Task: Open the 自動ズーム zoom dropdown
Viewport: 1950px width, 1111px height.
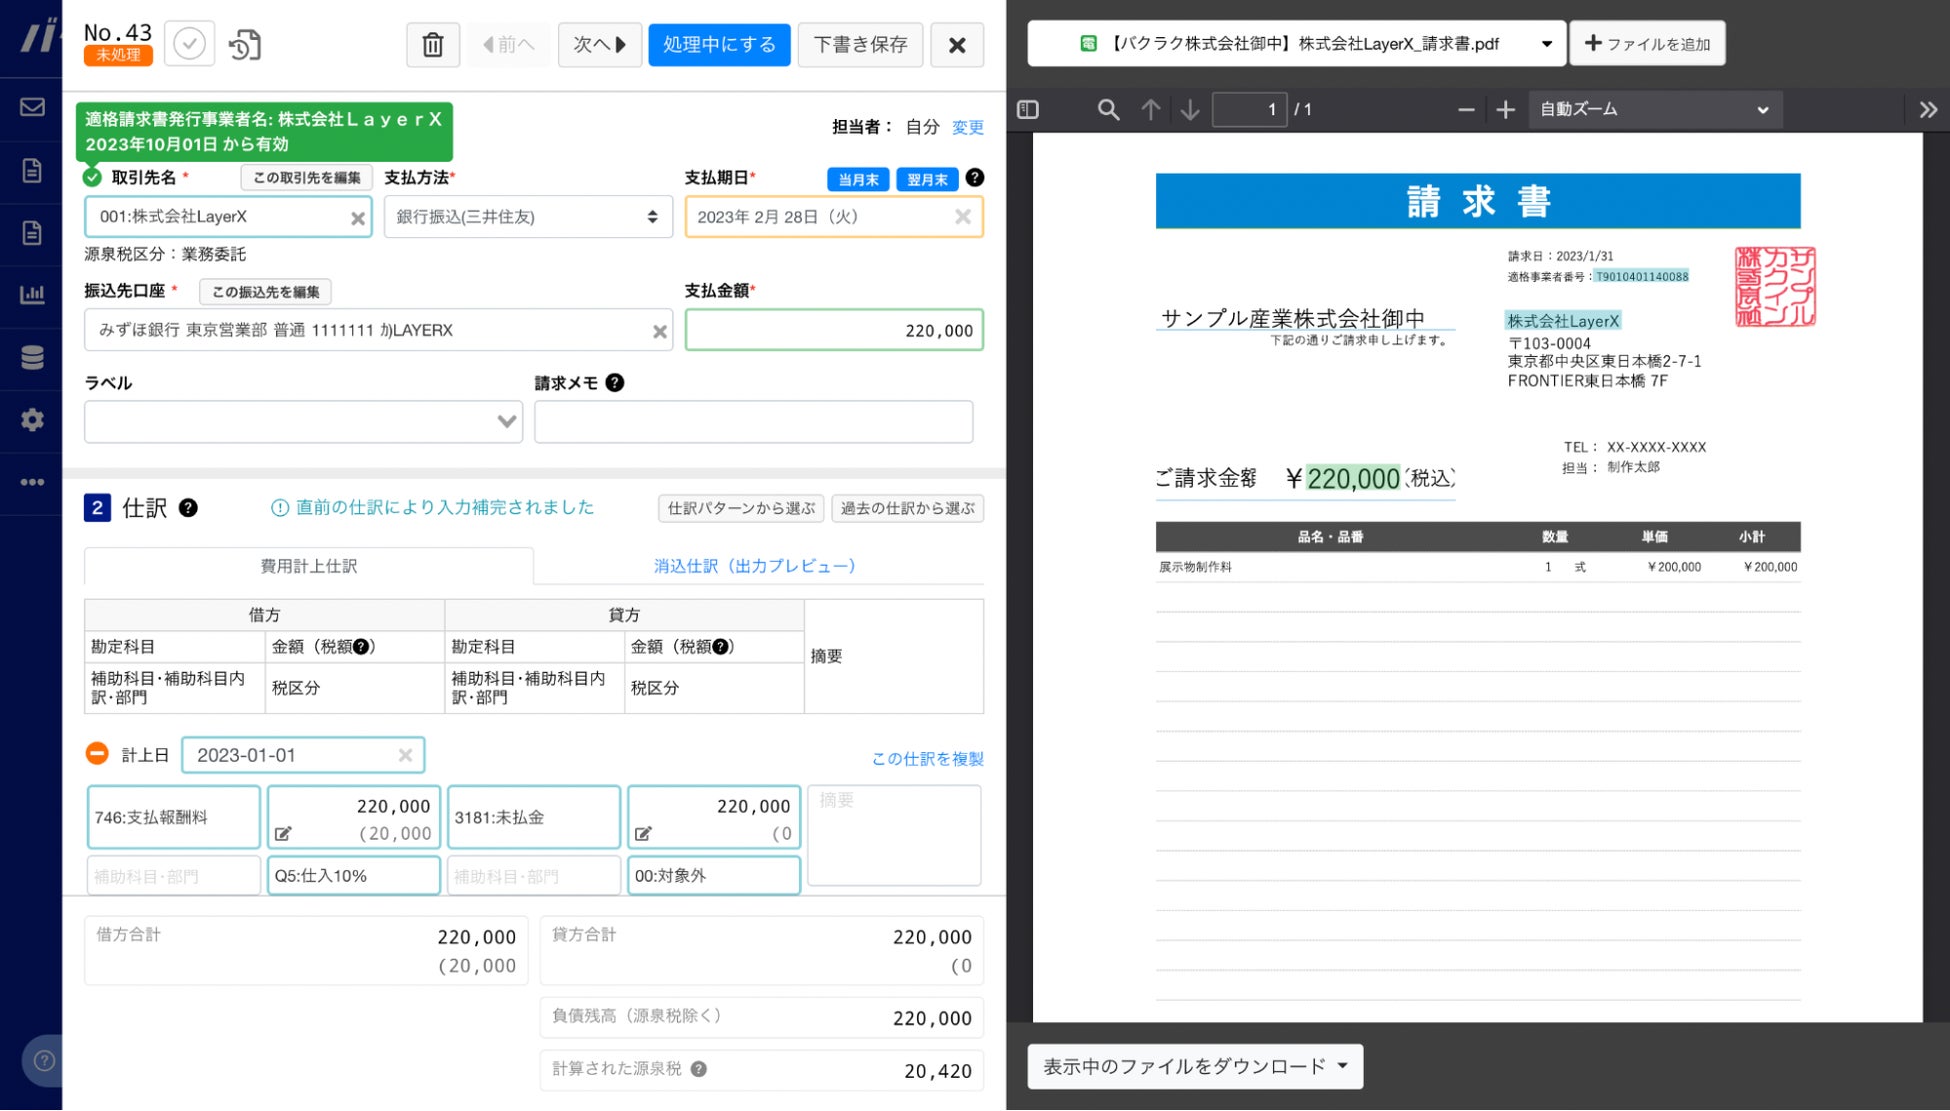Action: (1653, 109)
